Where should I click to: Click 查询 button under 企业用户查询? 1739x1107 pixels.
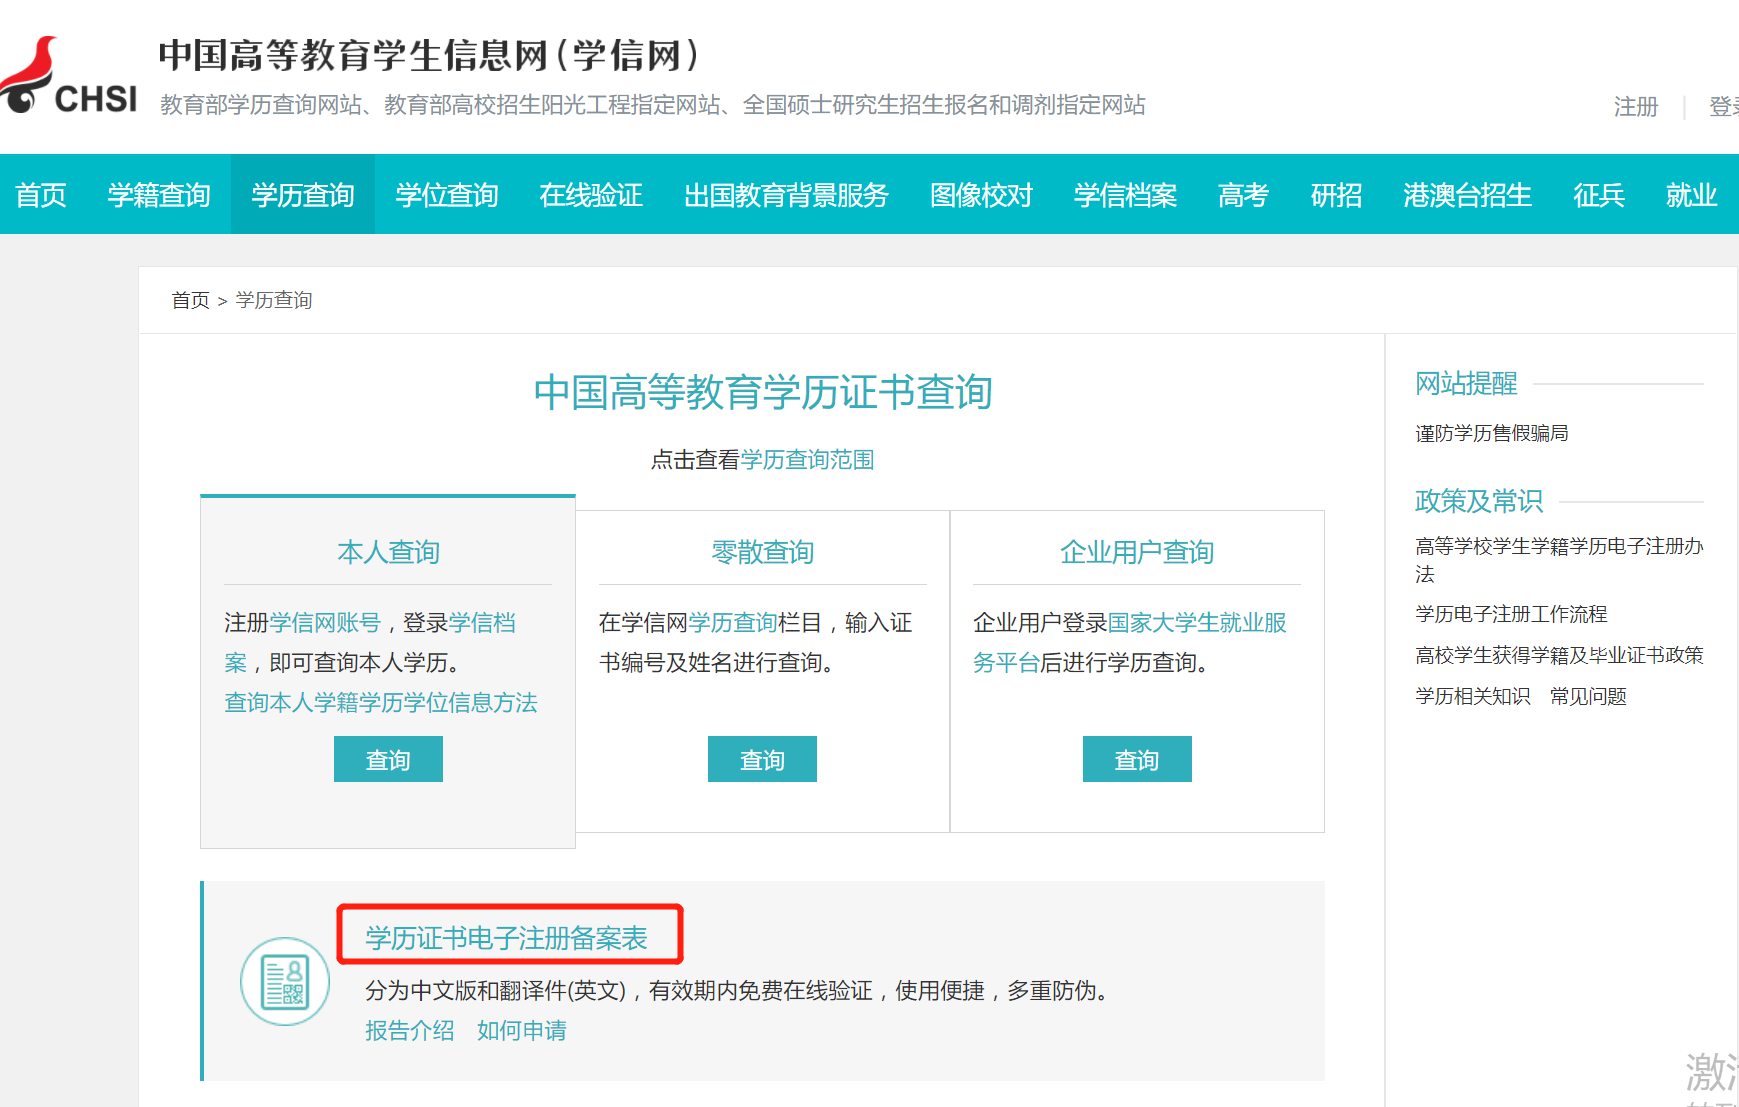1137,759
